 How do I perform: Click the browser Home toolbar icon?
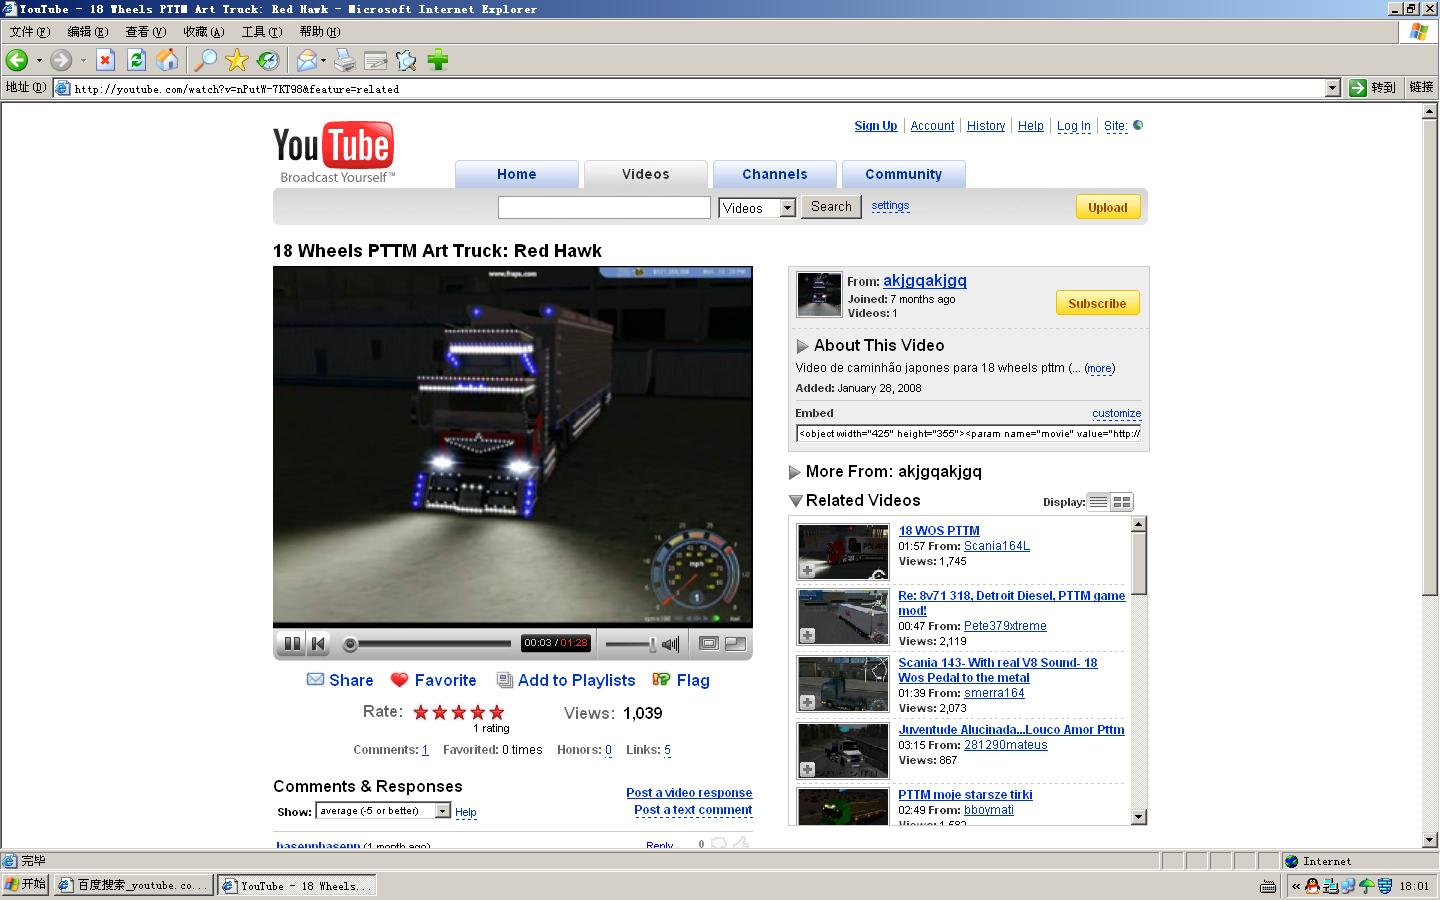[167, 60]
